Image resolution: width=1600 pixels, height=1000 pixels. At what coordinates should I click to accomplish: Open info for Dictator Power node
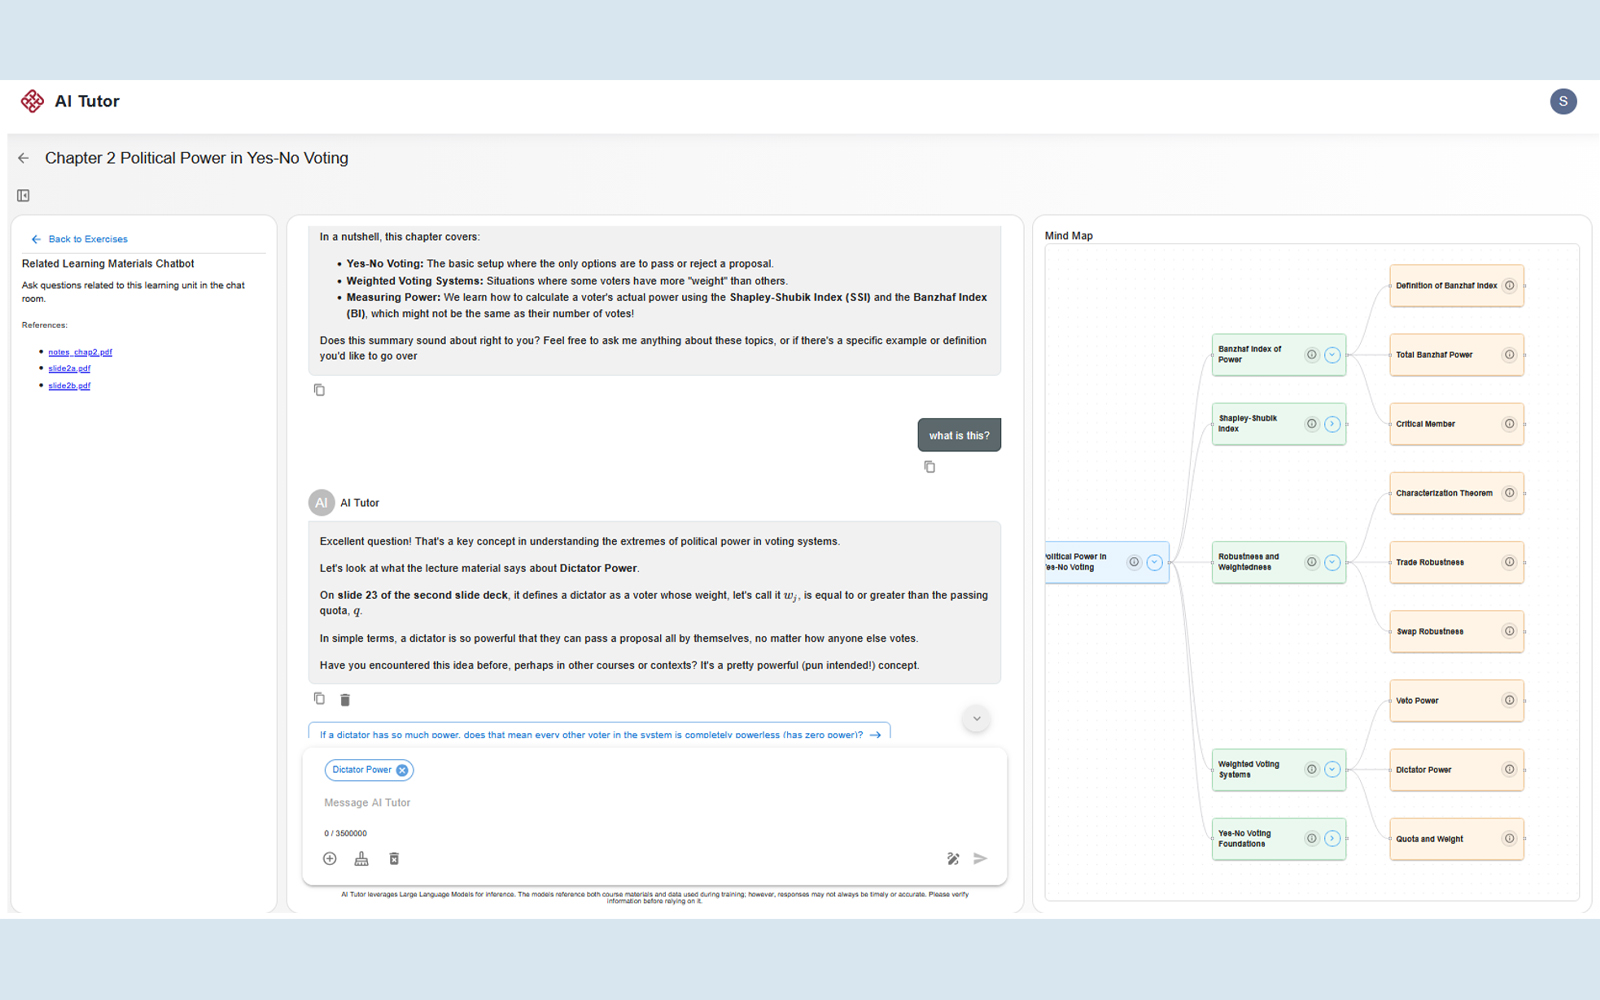[x=1509, y=770]
